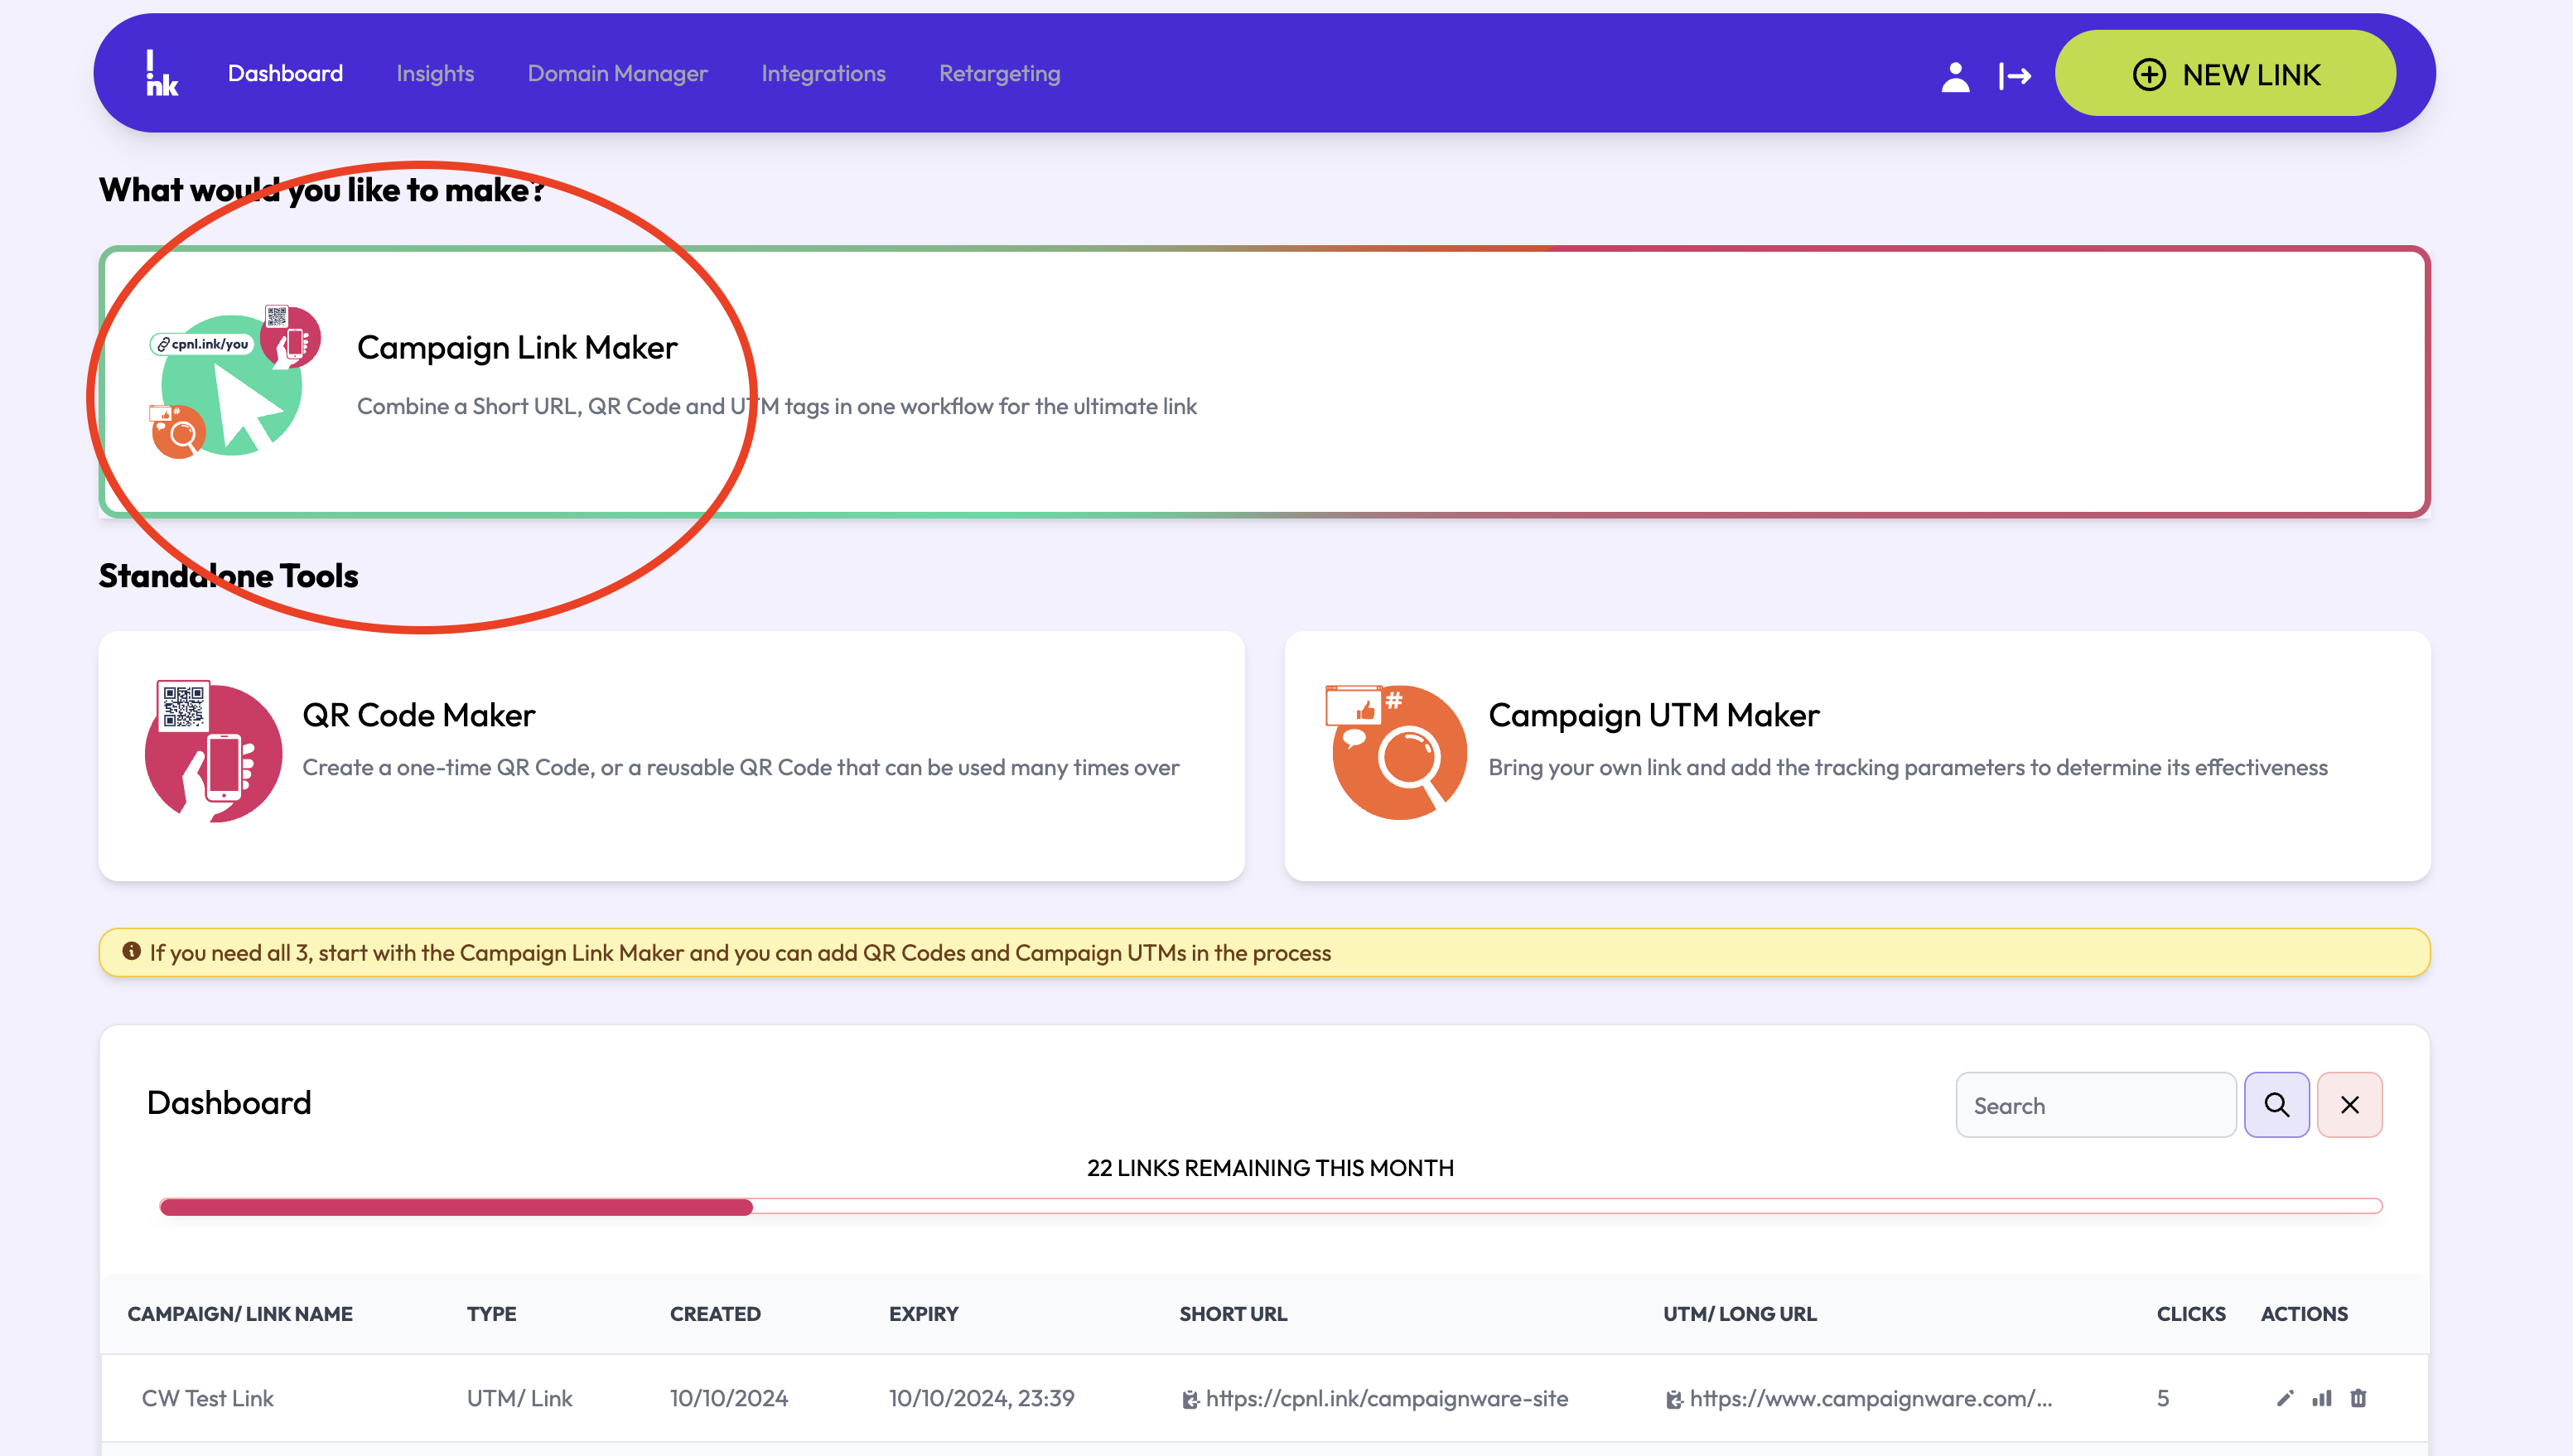Open the QR Code Maker tool
Screen dimensions: 2573x1456
[671, 755]
